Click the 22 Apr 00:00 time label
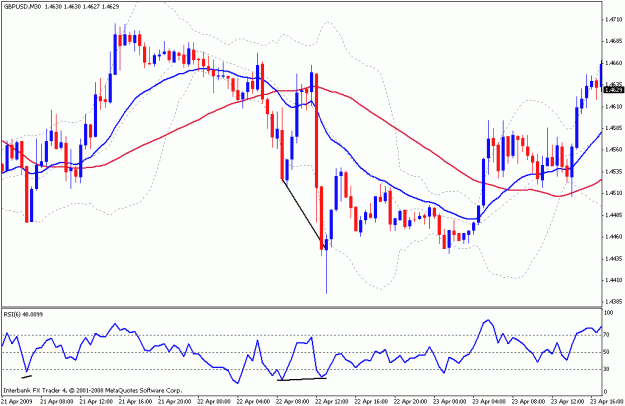The image size is (625, 406). 213,401
